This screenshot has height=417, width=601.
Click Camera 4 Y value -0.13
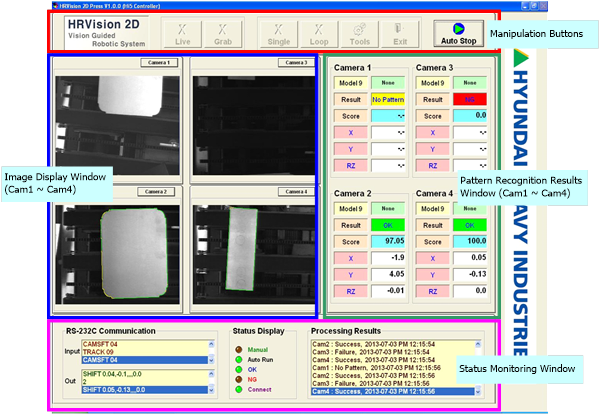point(470,274)
